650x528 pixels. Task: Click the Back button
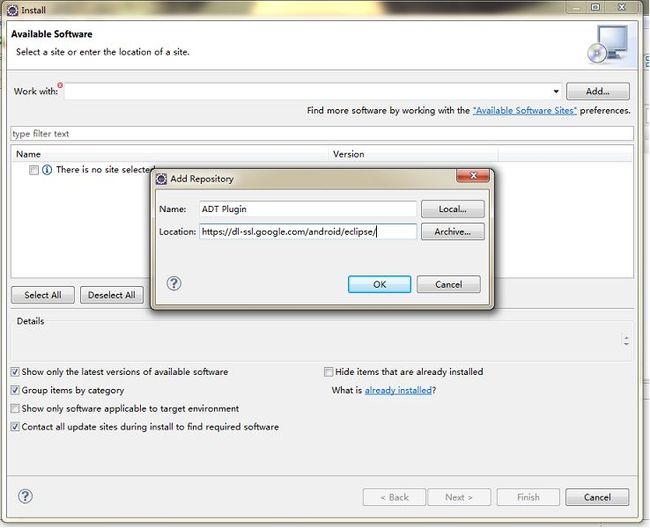394,497
